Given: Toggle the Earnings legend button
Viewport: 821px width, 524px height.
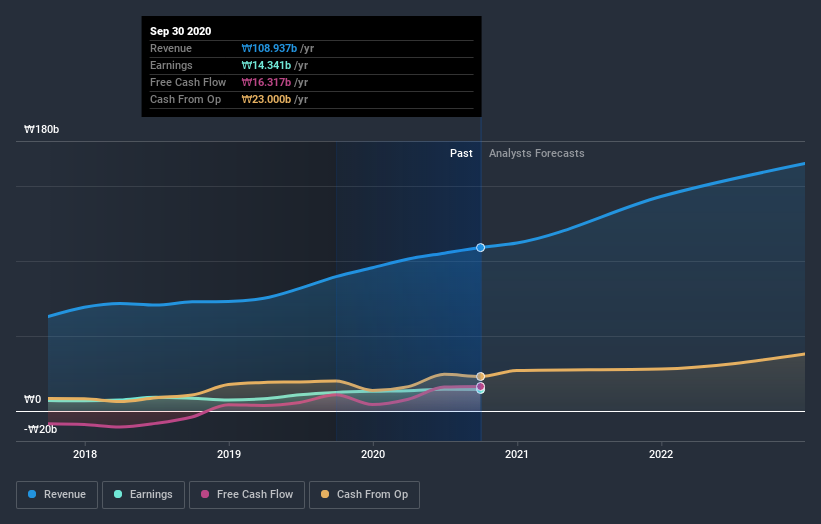Looking at the screenshot, I should 143,495.
